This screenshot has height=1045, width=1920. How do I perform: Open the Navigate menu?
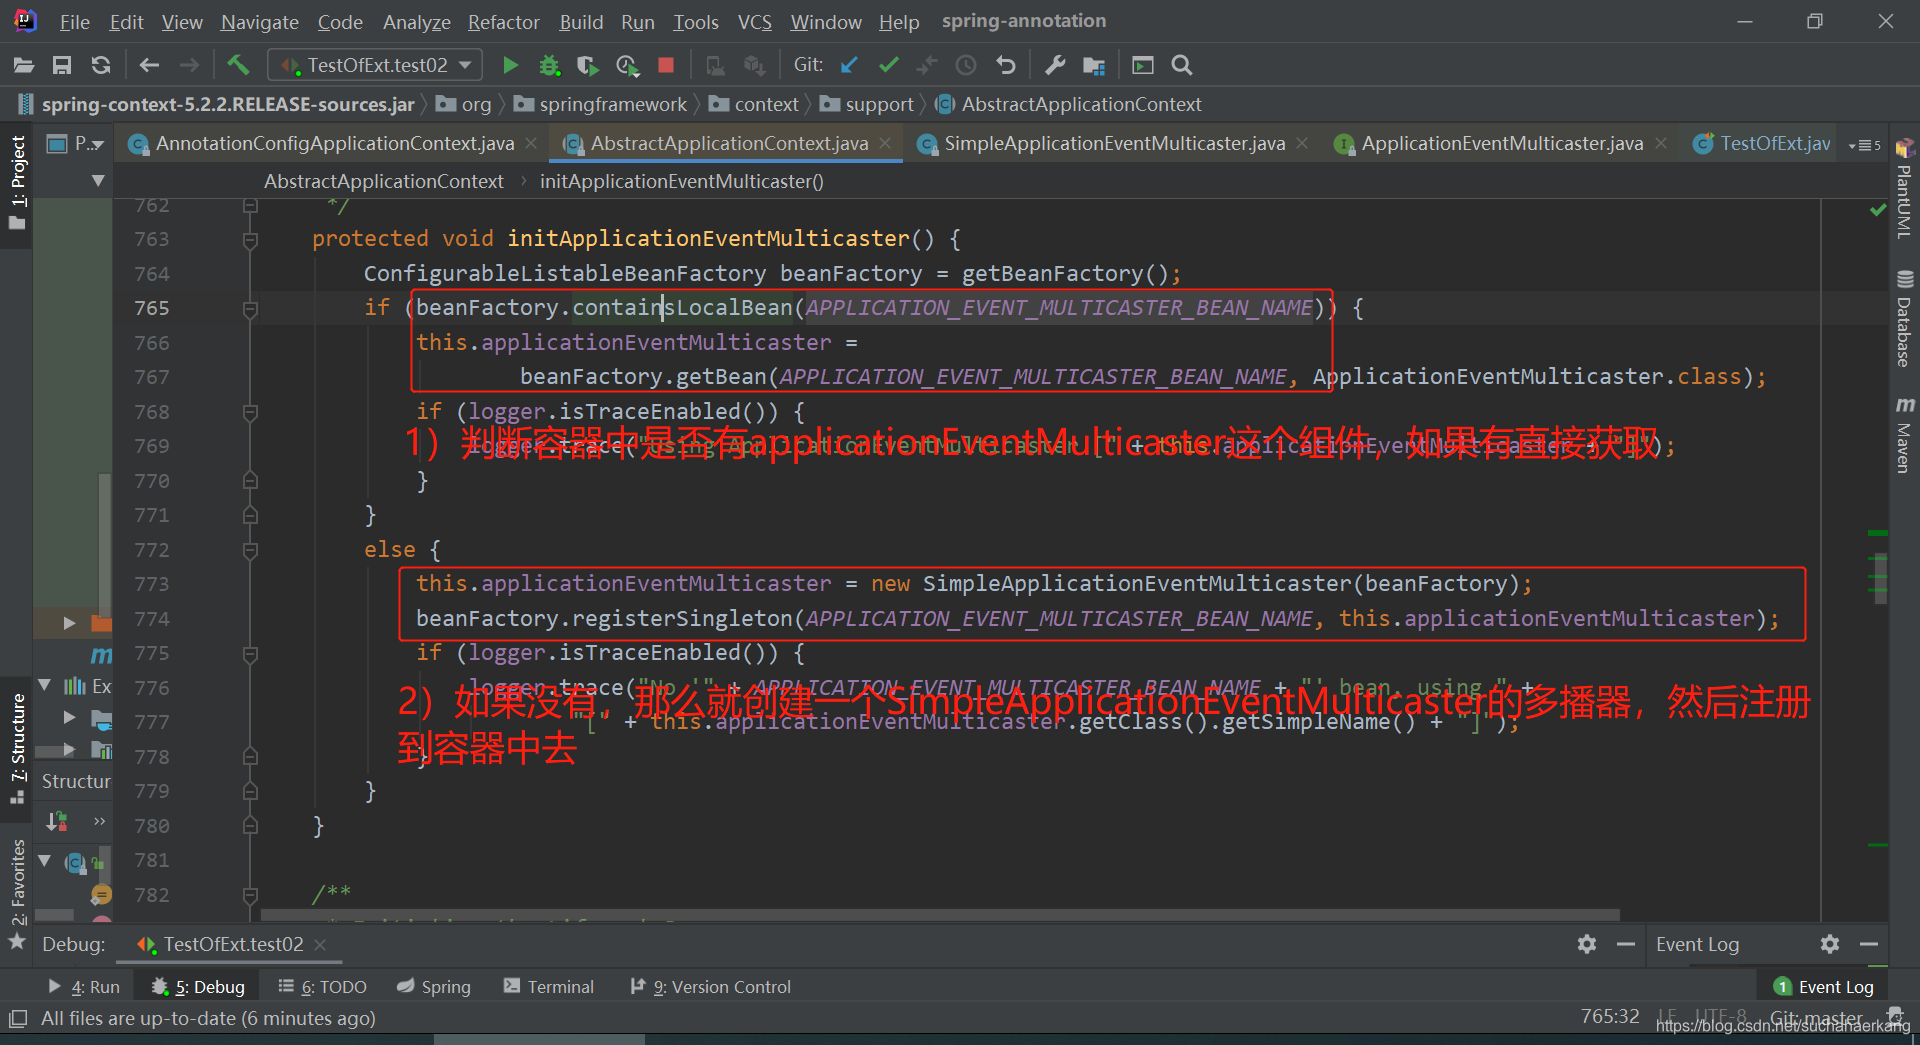pos(259,22)
